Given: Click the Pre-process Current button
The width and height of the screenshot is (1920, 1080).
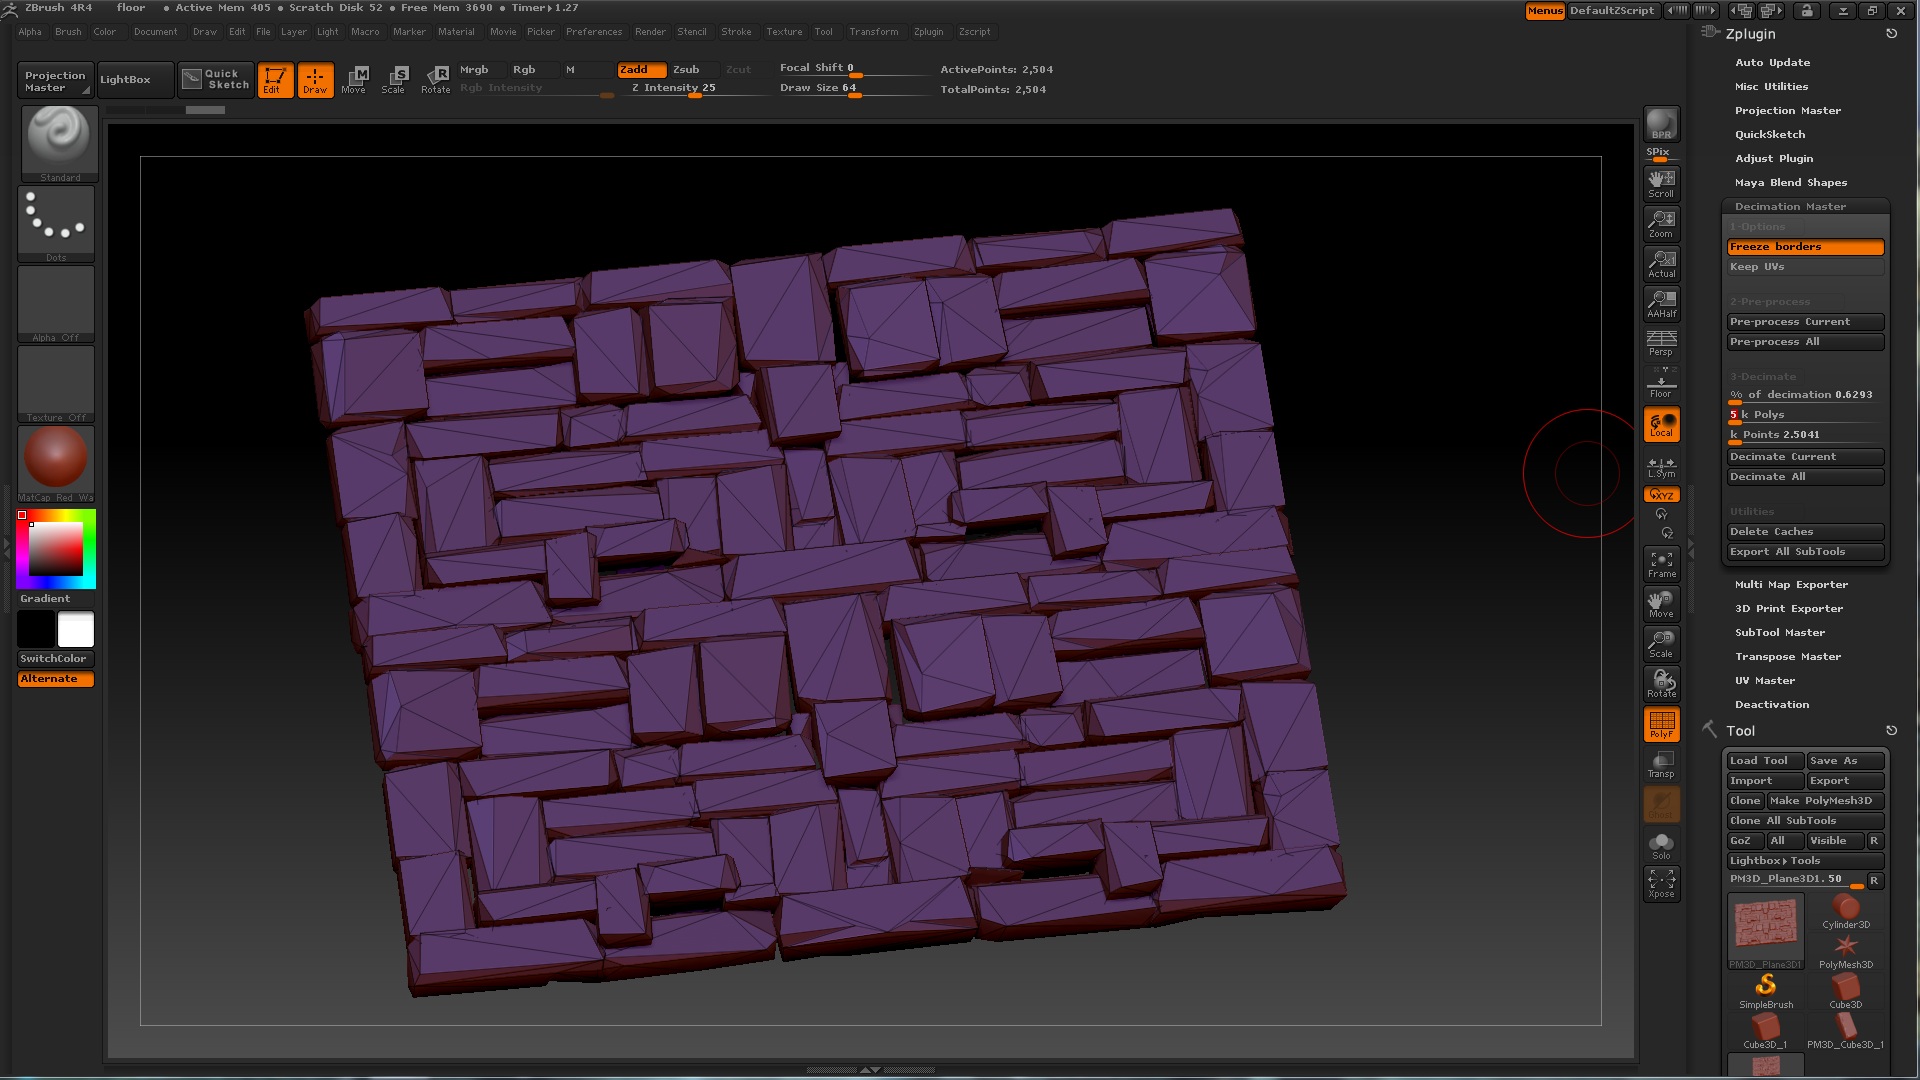Looking at the screenshot, I should point(1805,322).
